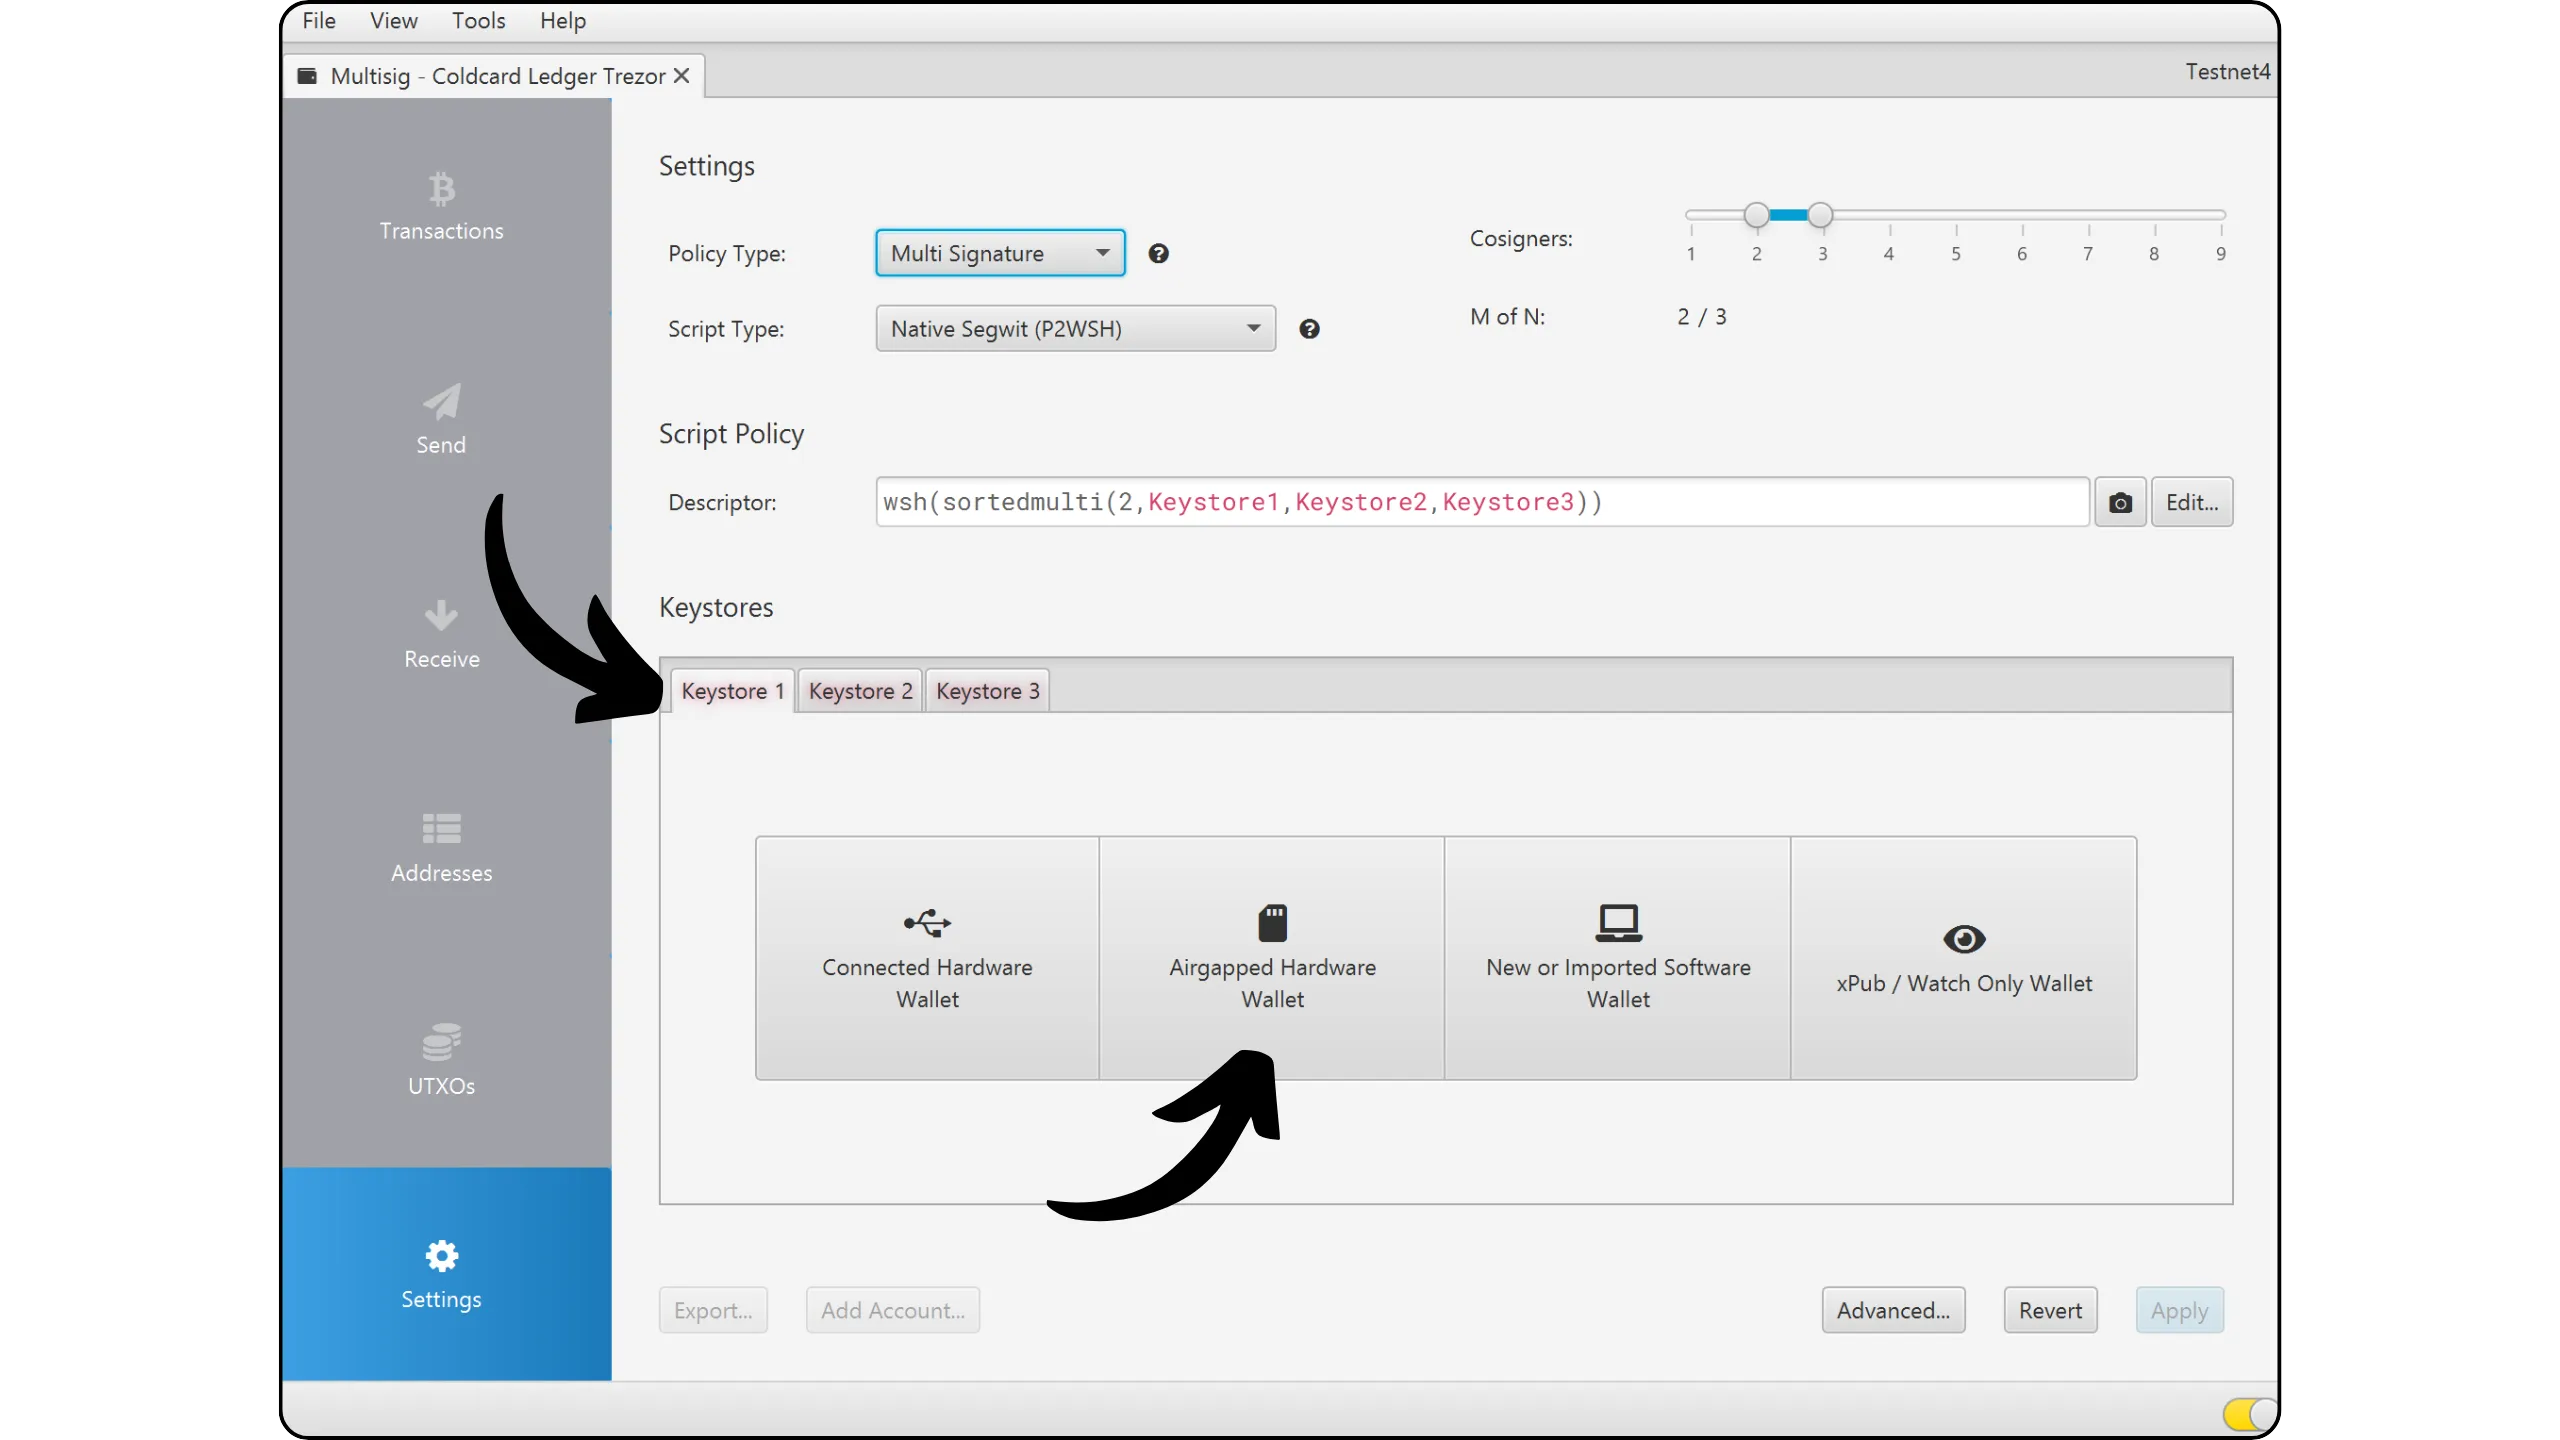Click help icon next to Policy Type
This screenshot has height=1440, width=2560.
pos(1158,254)
